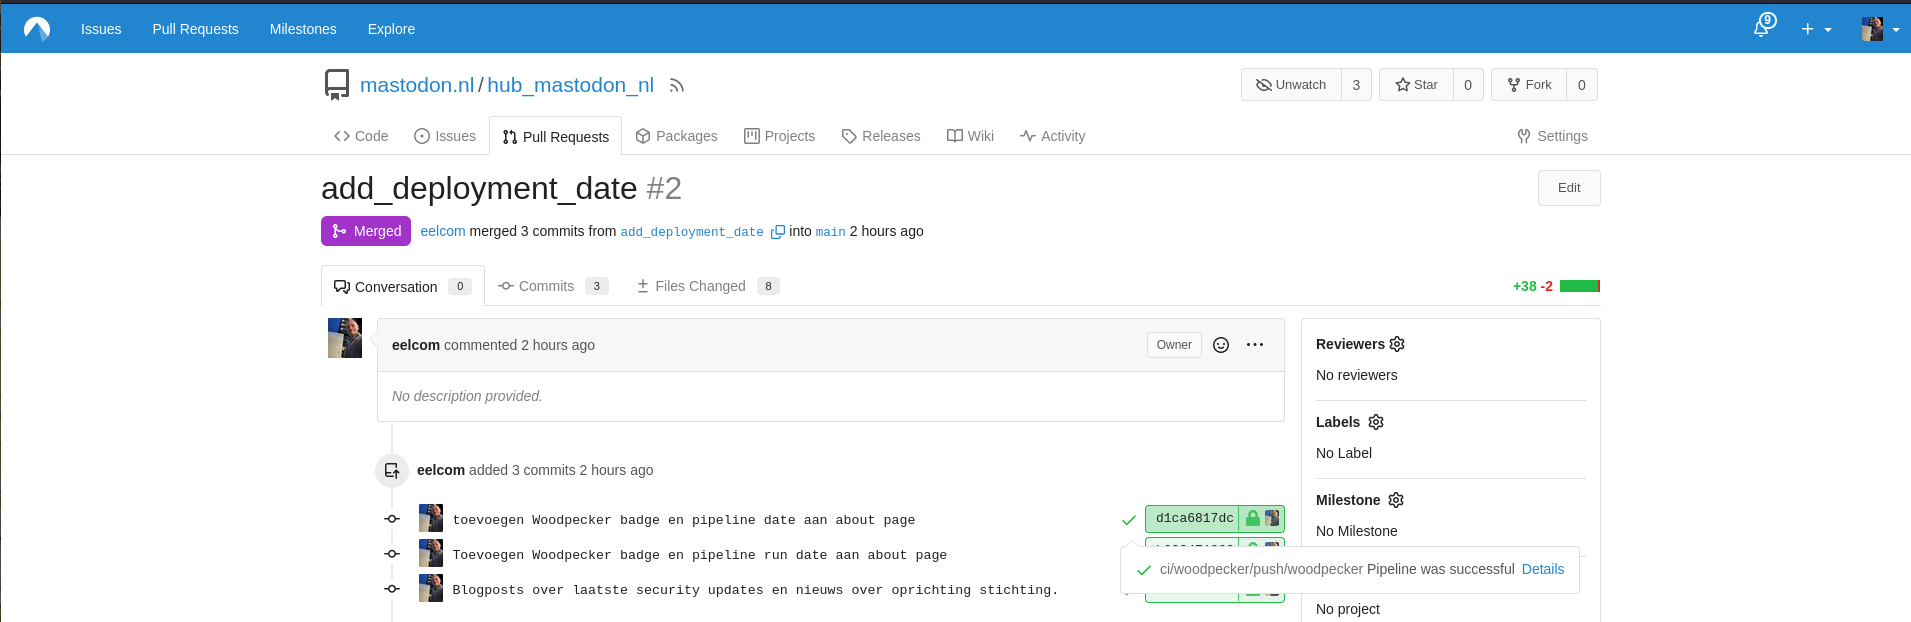Open Reviewers gear settings
The width and height of the screenshot is (1911, 622).
click(x=1397, y=344)
